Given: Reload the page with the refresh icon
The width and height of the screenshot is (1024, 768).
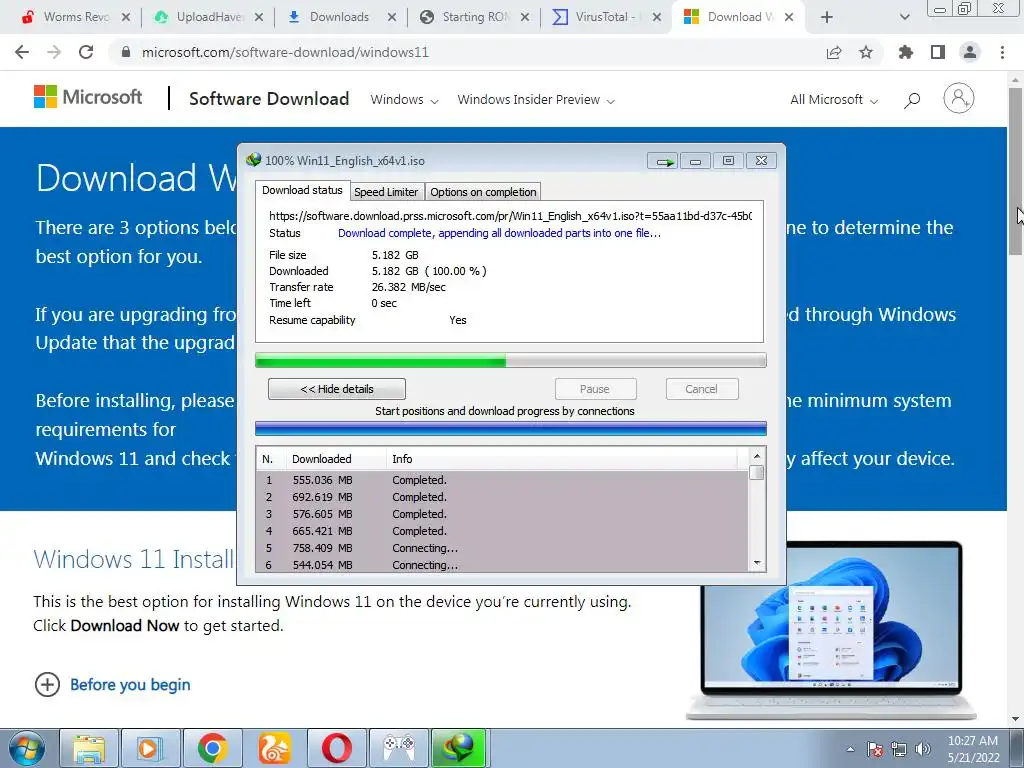Looking at the screenshot, I should click(86, 52).
